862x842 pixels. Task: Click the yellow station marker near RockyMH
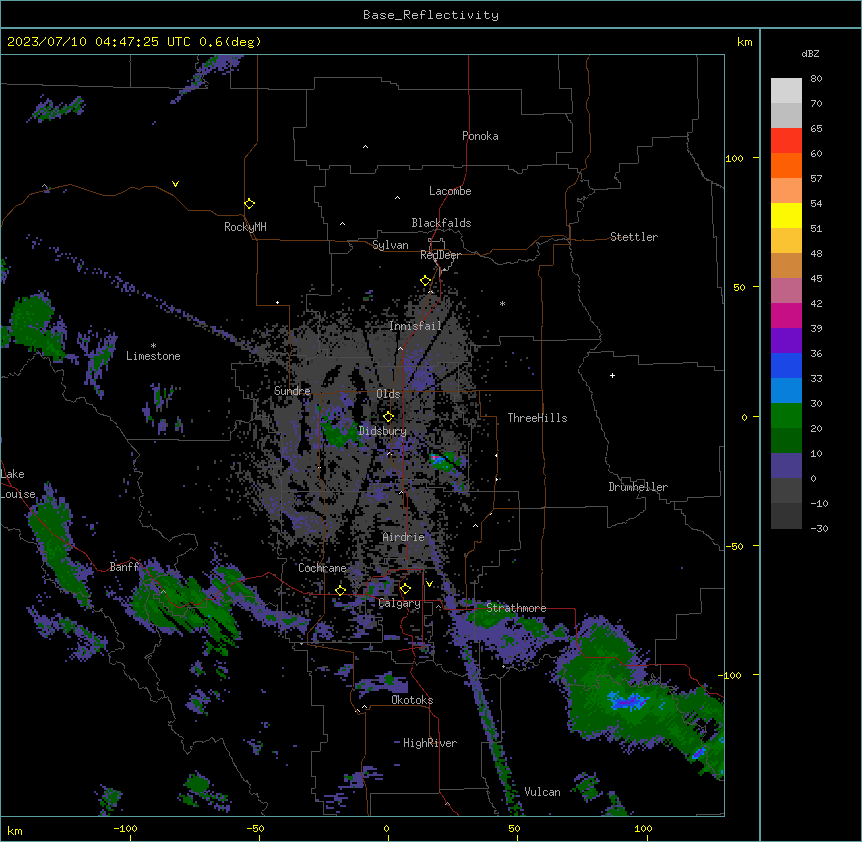(249, 203)
